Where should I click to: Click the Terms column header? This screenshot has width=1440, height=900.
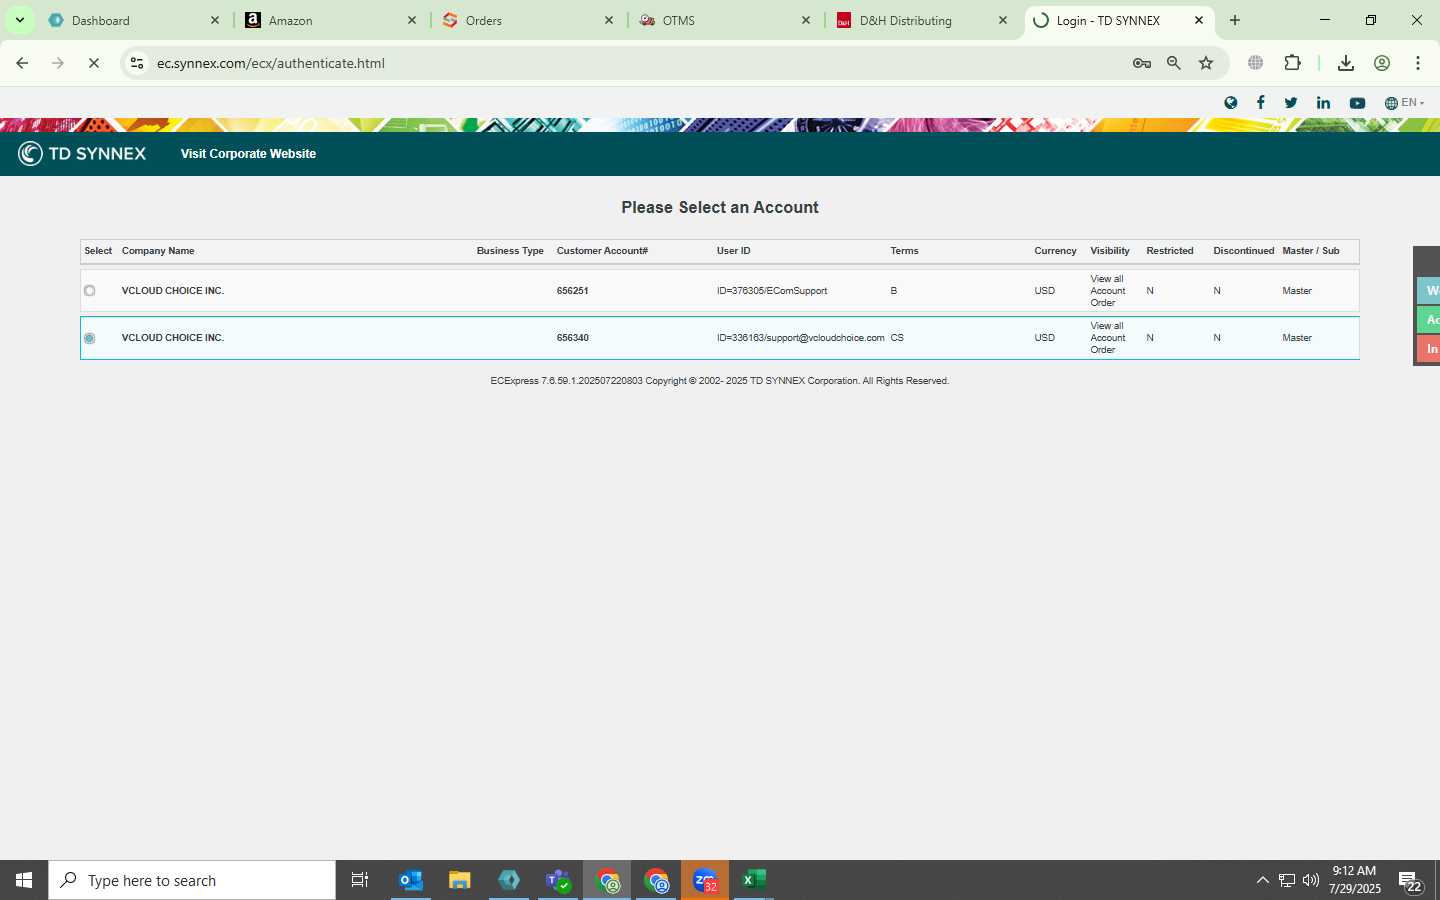click(904, 251)
